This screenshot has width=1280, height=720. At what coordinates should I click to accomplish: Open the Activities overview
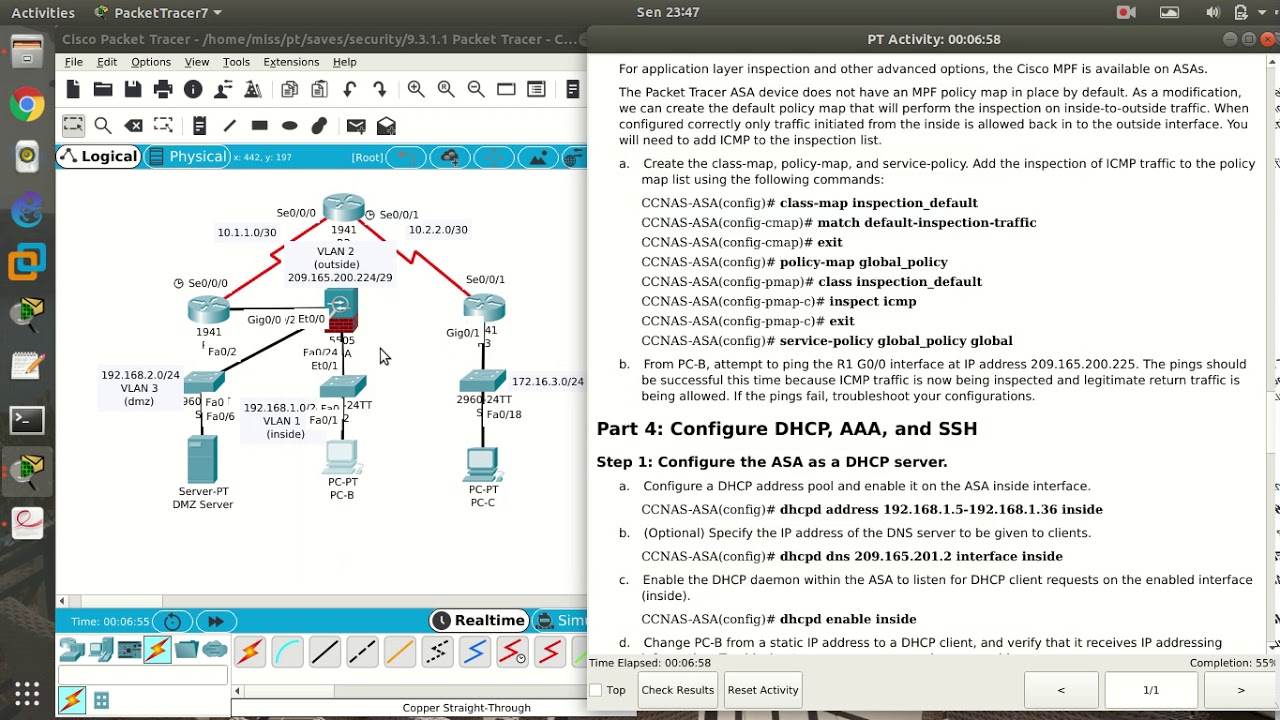[43, 13]
